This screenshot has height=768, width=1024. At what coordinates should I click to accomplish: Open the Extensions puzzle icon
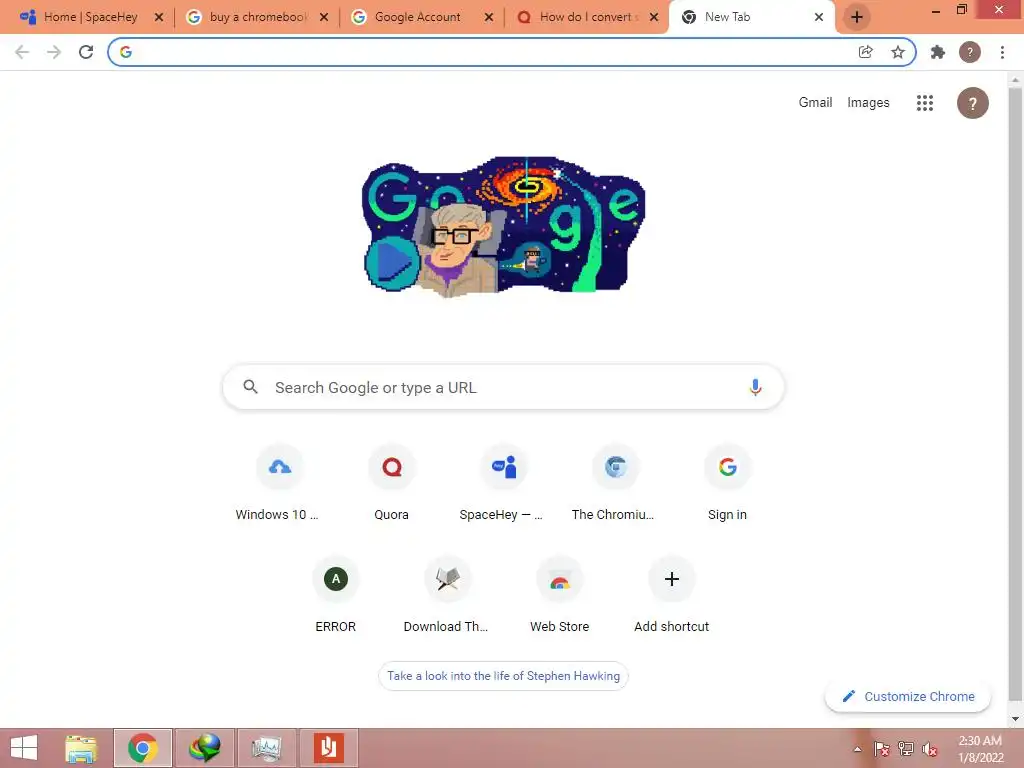[938, 52]
